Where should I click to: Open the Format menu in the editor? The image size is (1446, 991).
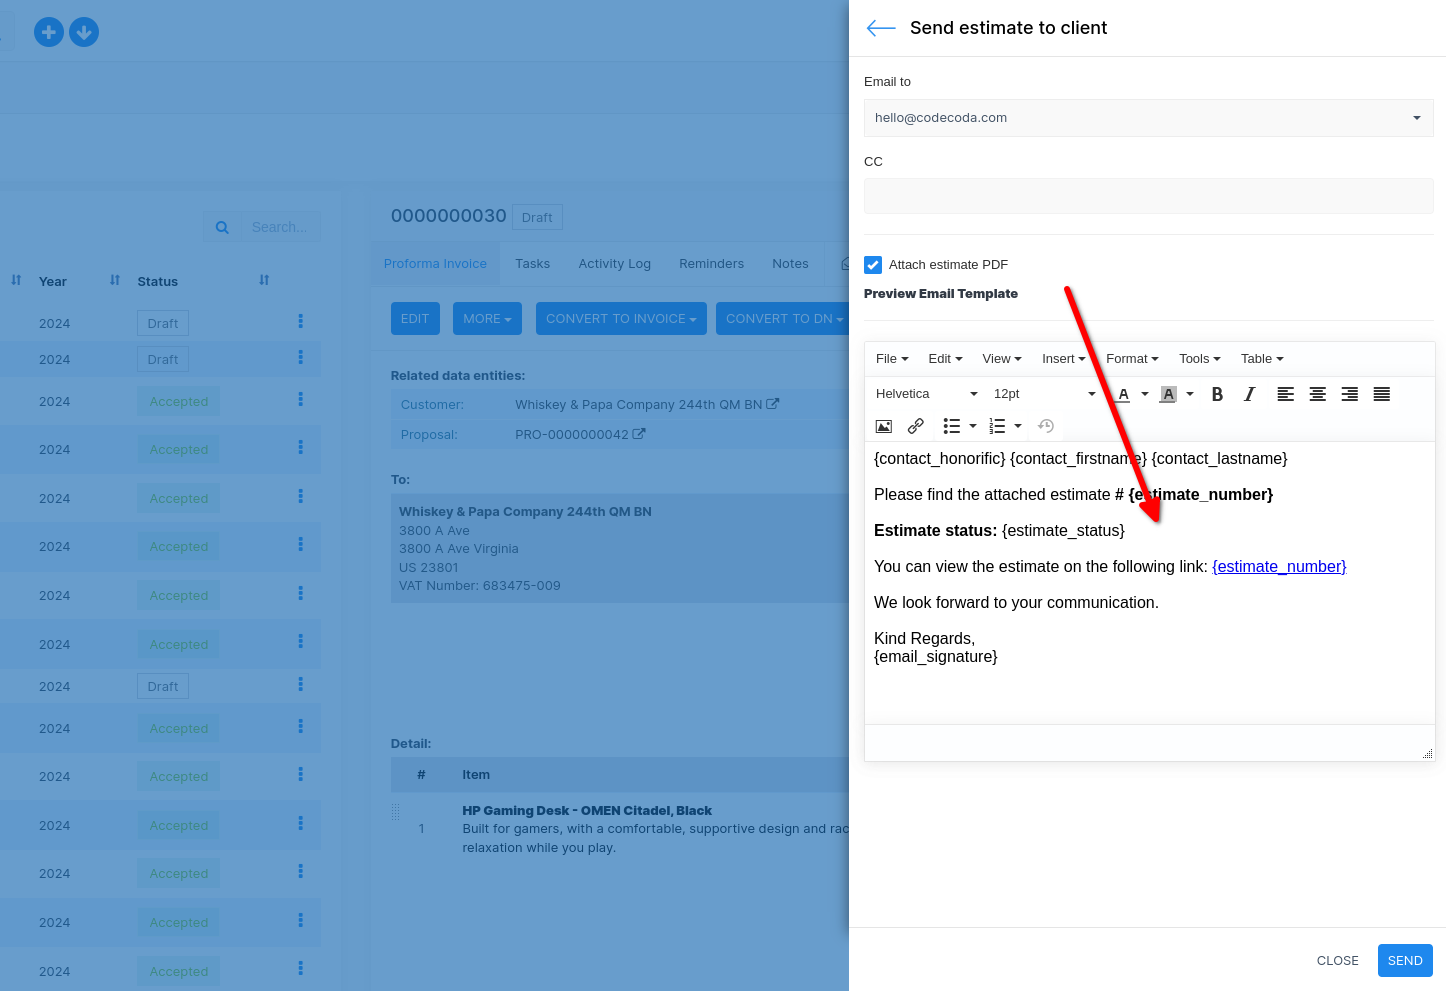(x=1132, y=359)
